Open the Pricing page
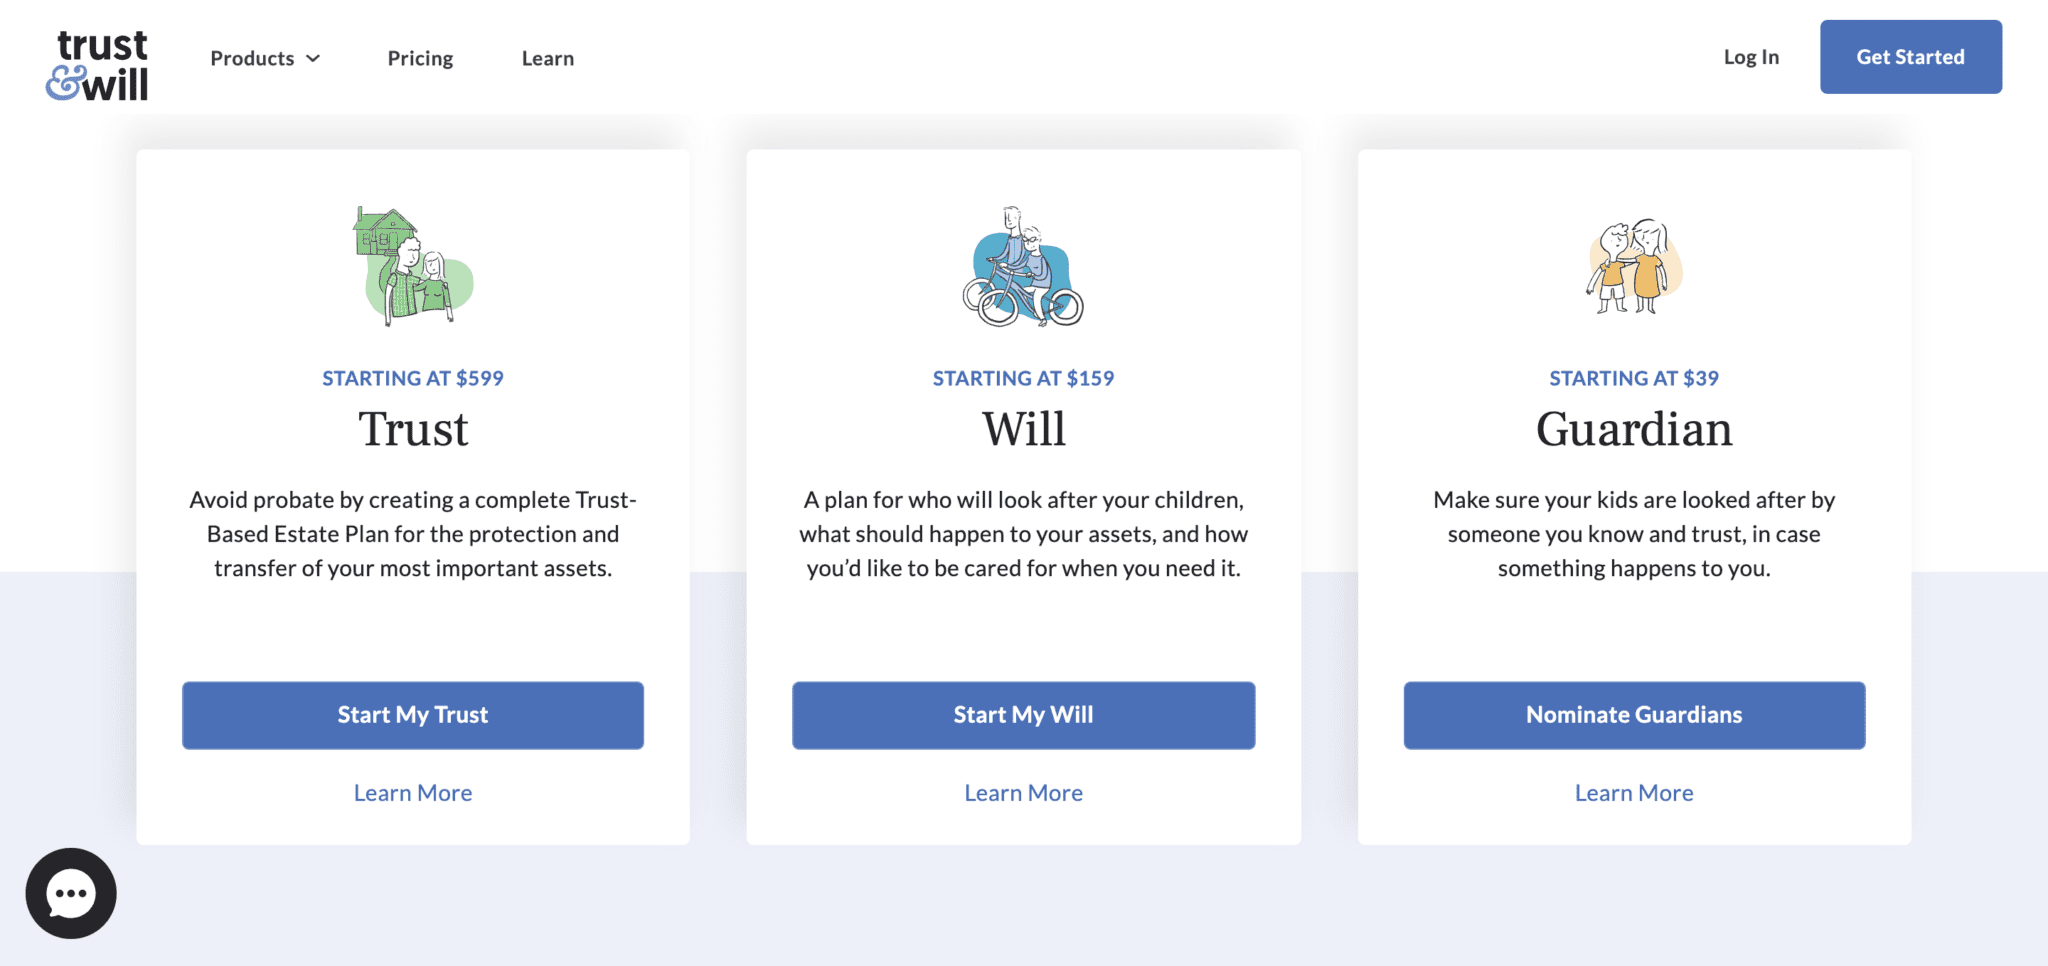This screenshot has width=2048, height=966. tap(420, 58)
